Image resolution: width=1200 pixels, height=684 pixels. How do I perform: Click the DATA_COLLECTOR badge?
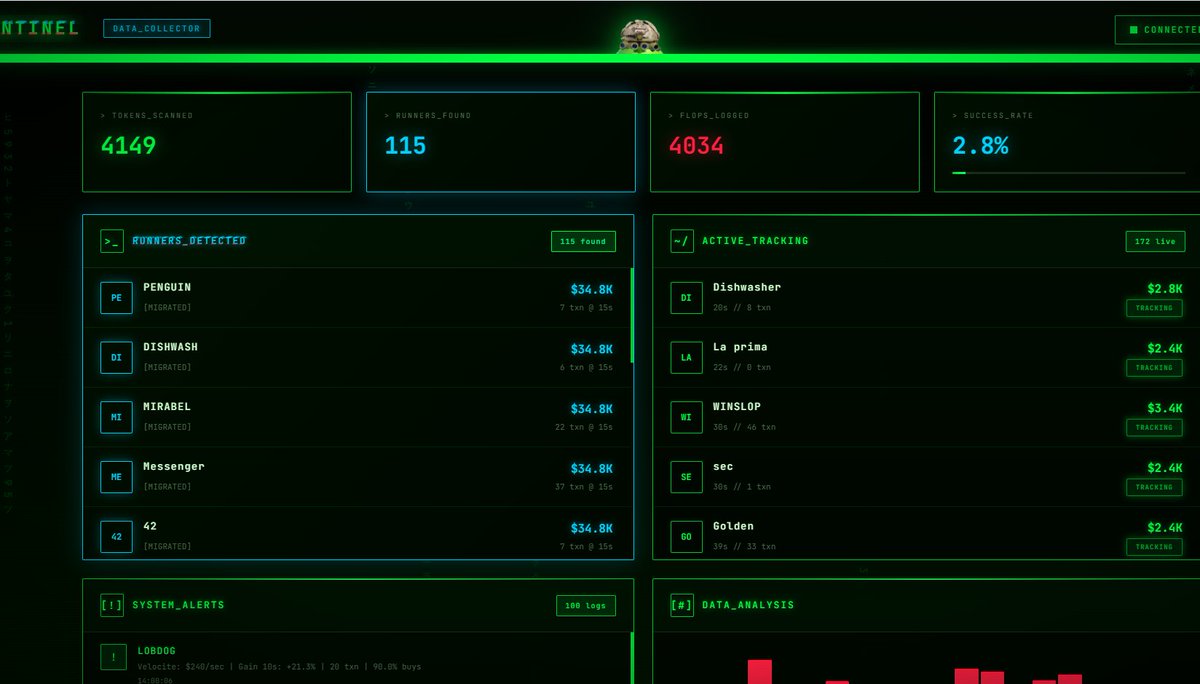click(x=157, y=29)
